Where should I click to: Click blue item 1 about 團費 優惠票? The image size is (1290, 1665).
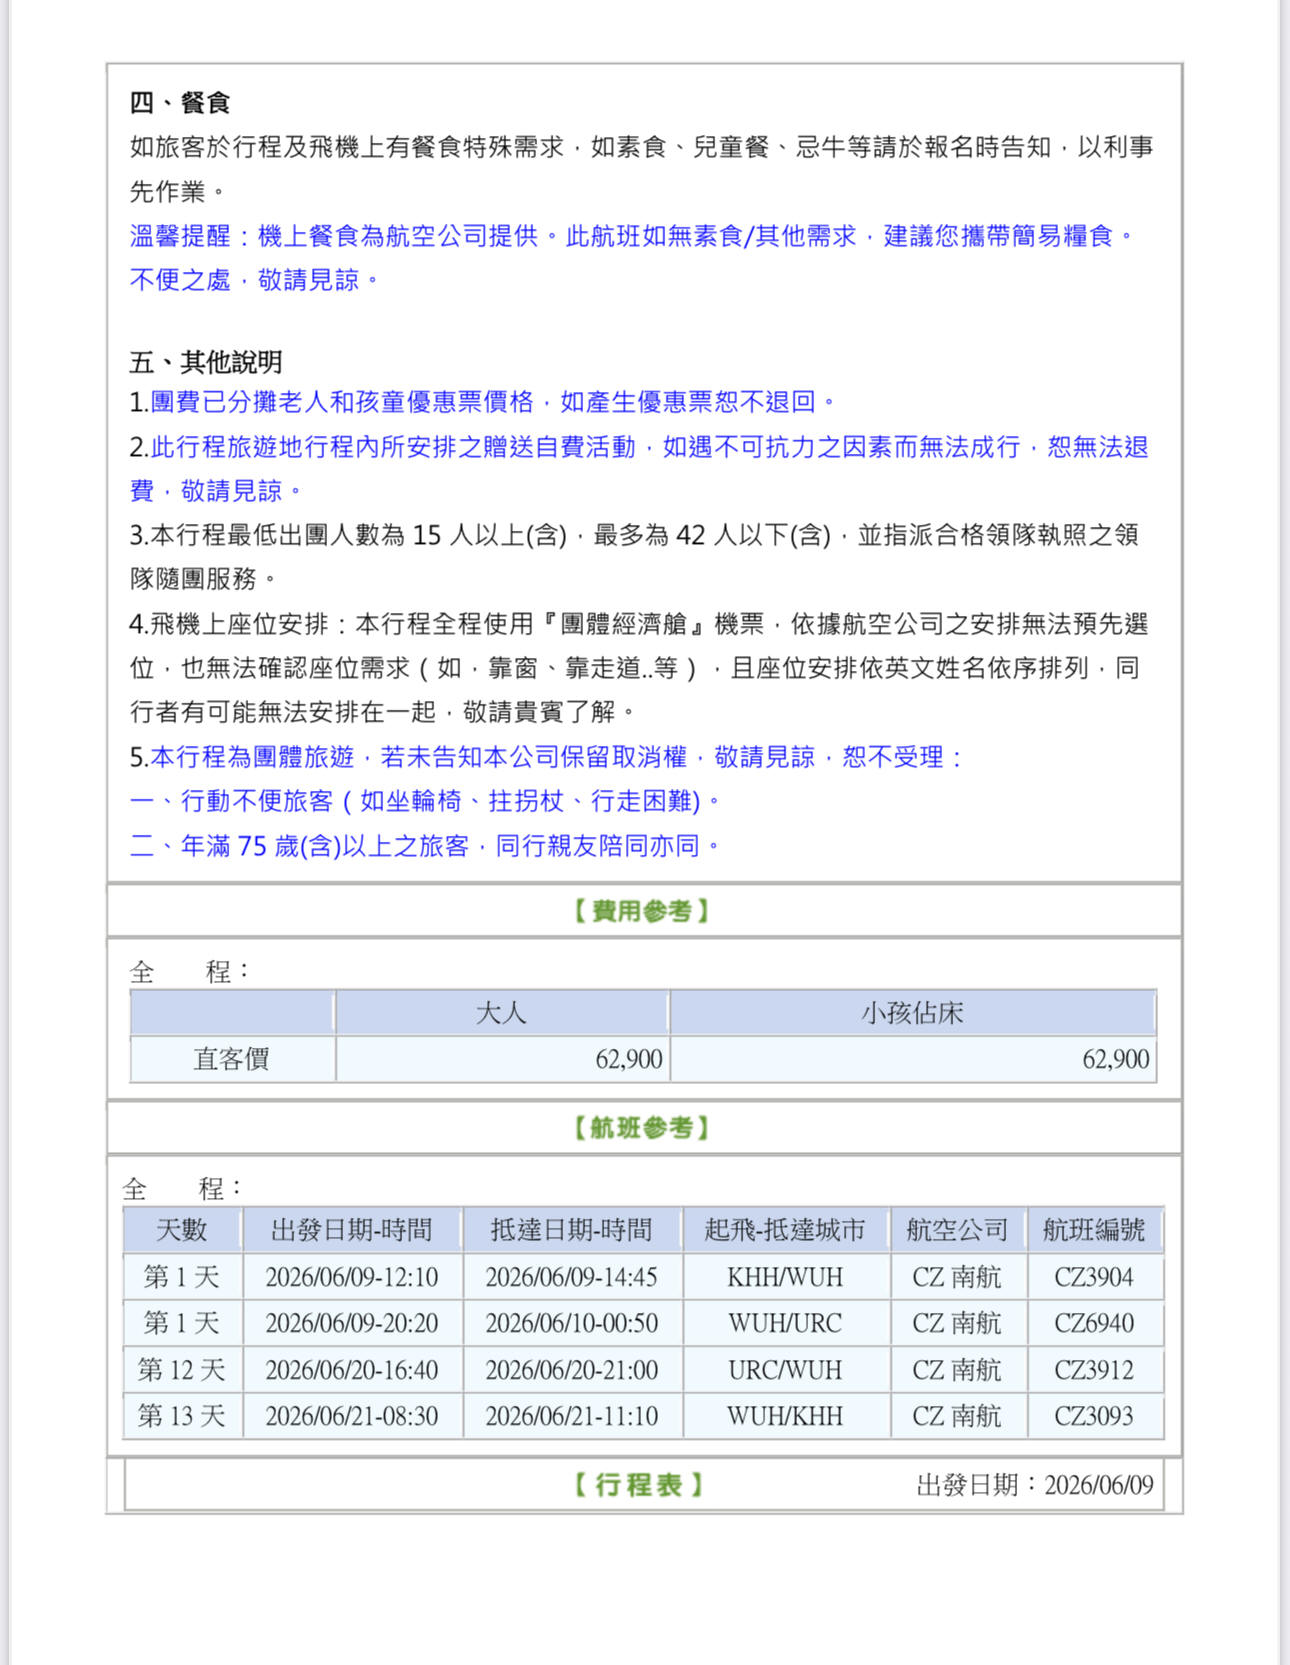(x=483, y=402)
